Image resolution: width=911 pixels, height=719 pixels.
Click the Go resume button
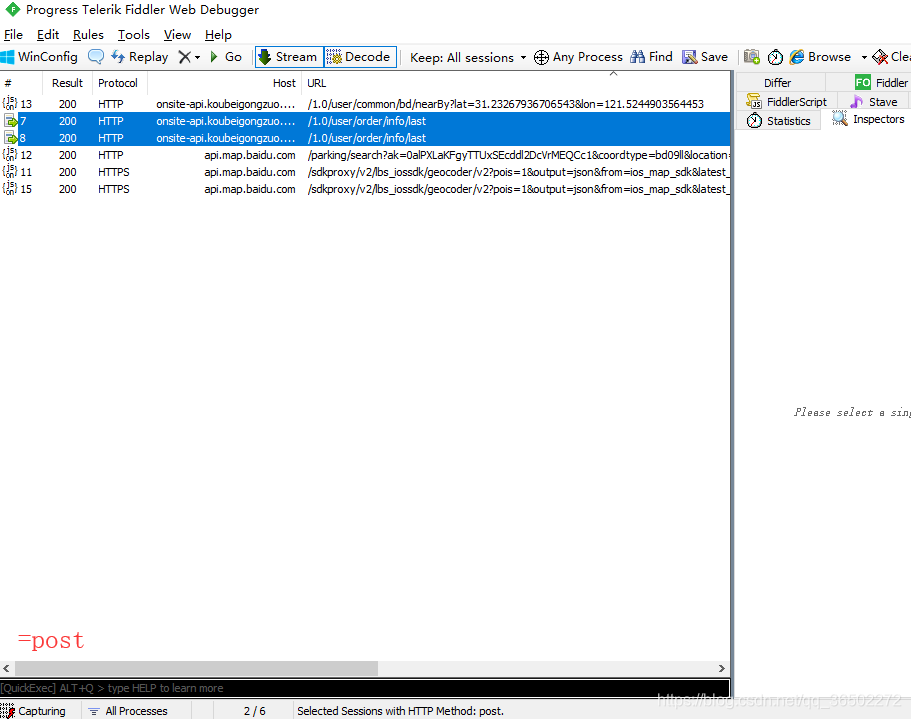click(225, 57)
